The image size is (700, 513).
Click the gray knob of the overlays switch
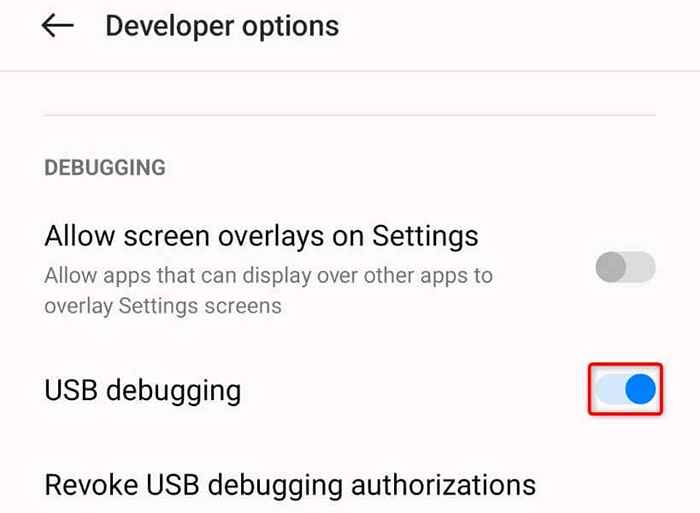[x=611, y=267]
